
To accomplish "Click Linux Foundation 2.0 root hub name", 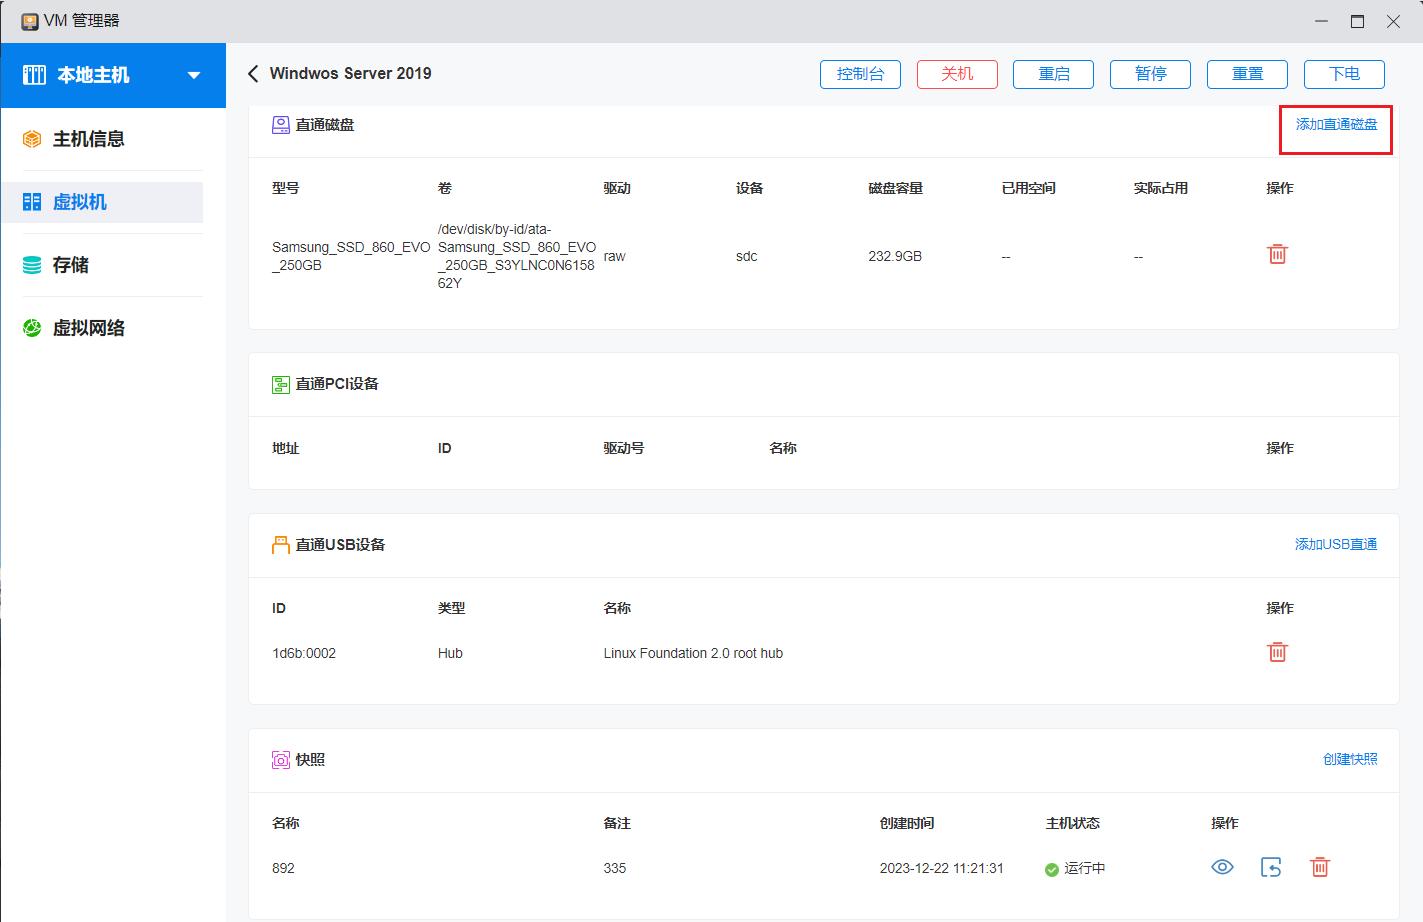I will tap(693, 653).
